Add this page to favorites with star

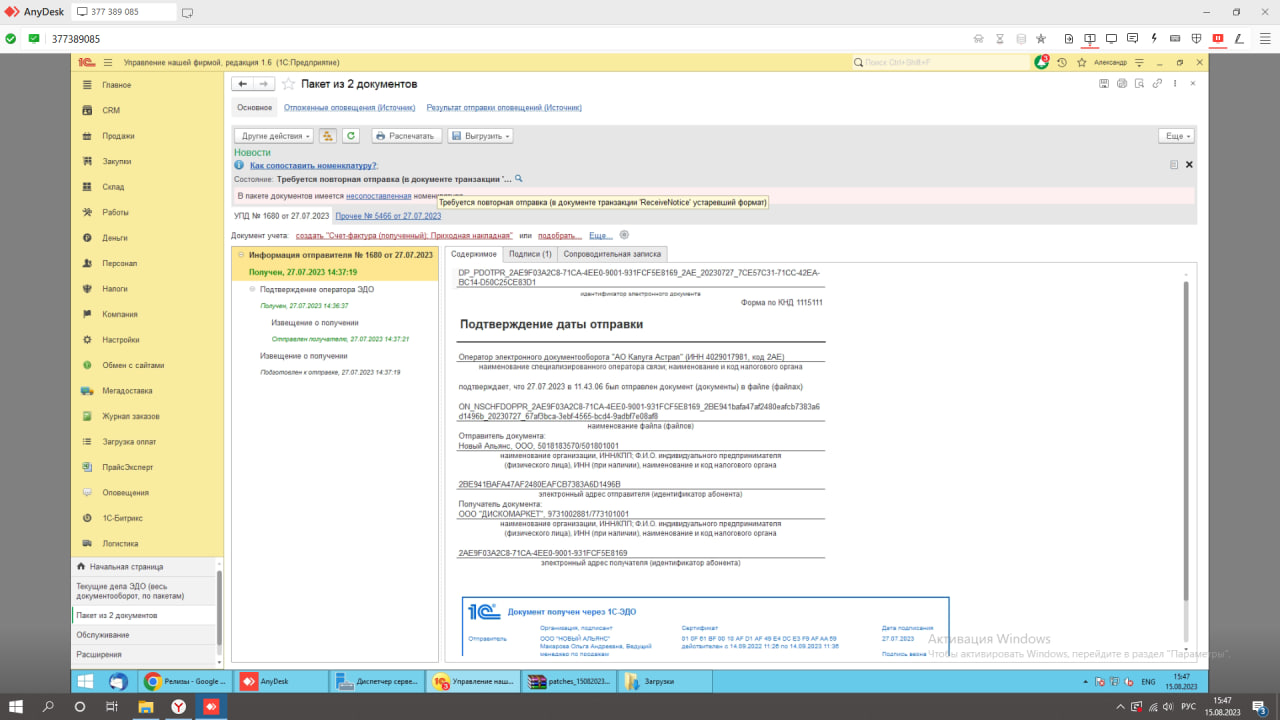[x=289, y=84]
